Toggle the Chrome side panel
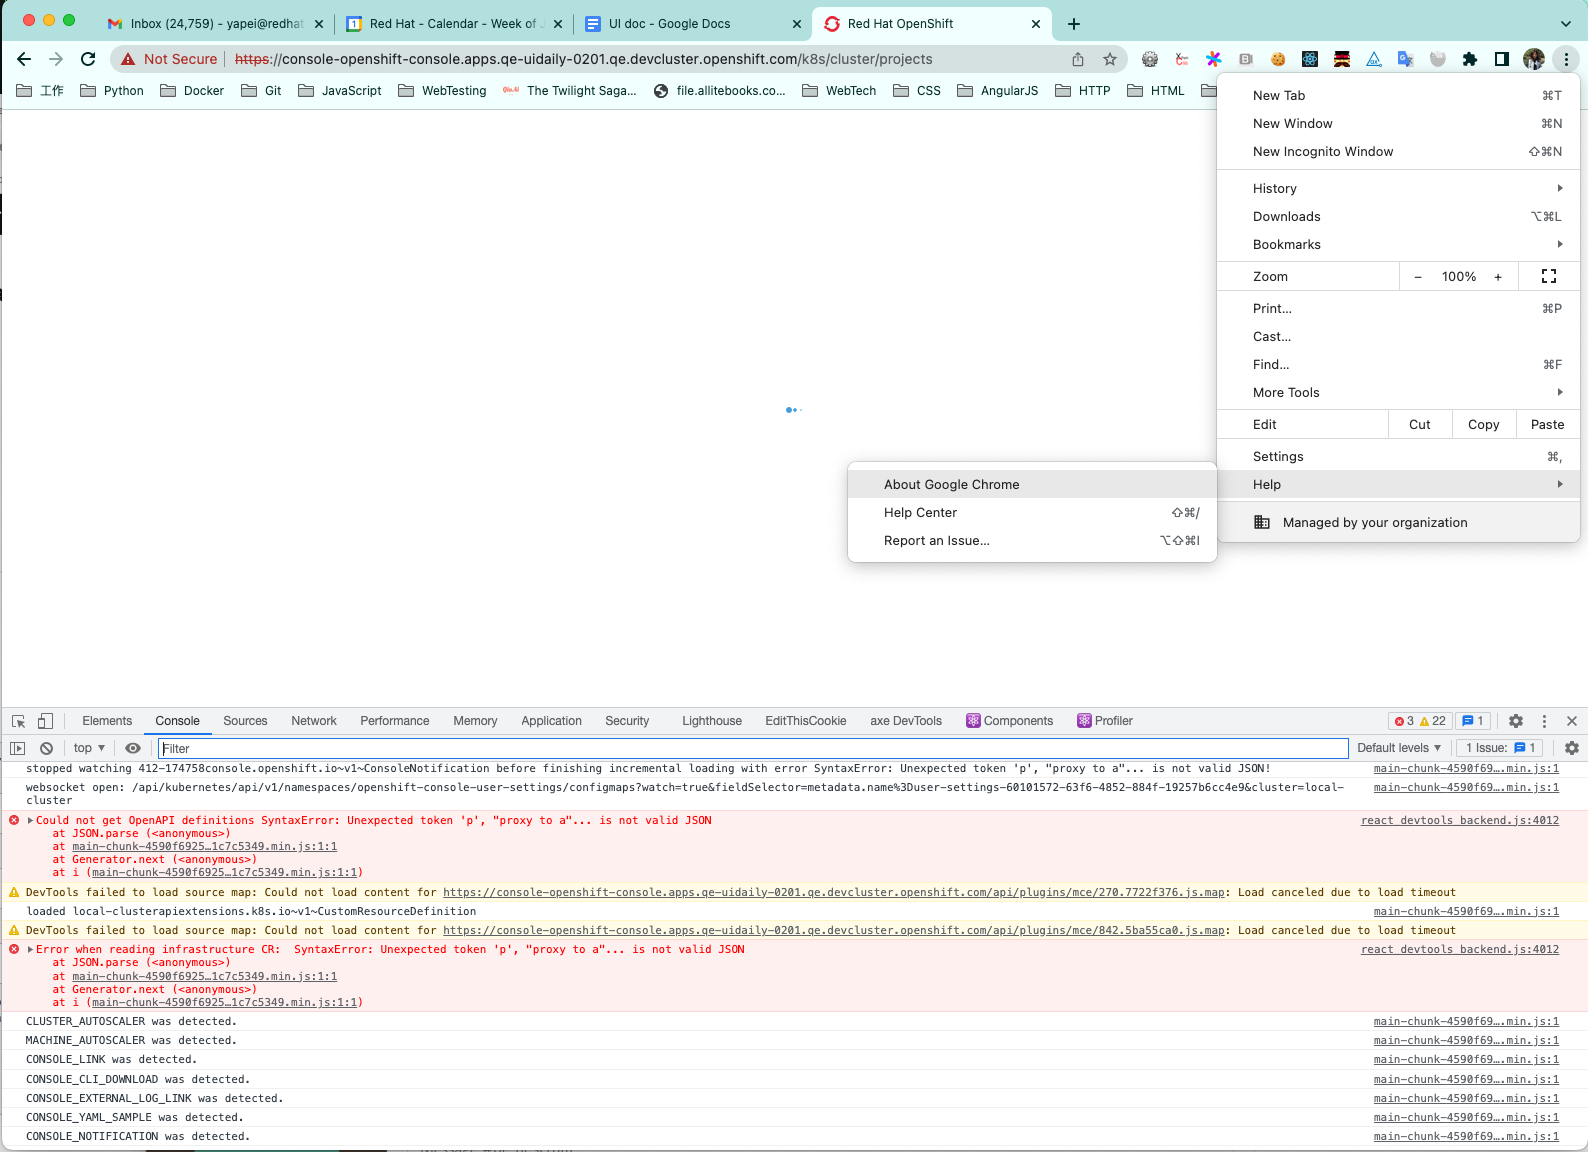 [1502, 59]
